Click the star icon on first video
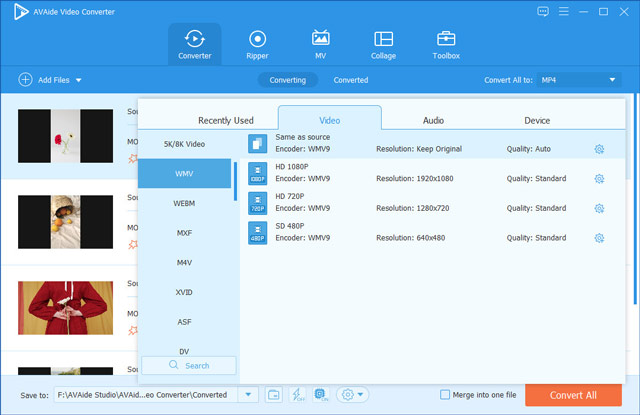Viewport: 640px width, 415px height. click(133, 158)
